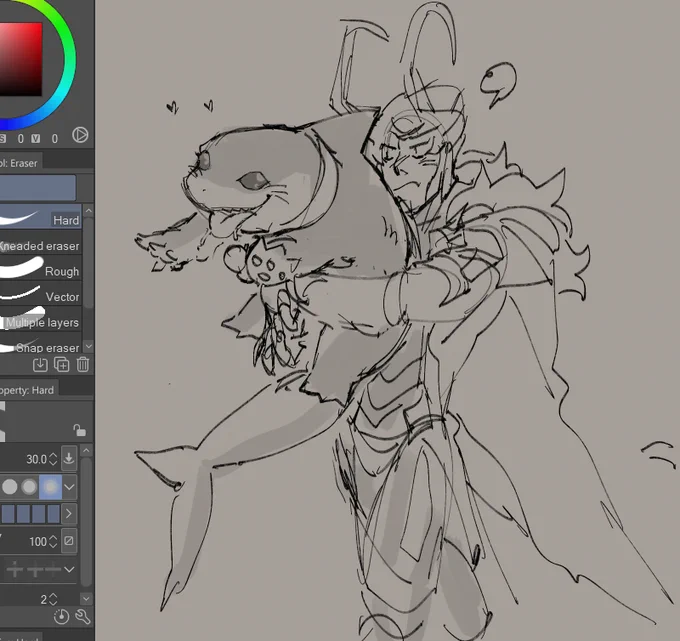The height and width of the screenshot is (641, 680).
Task: Select the Hard eraser sub tool
Action: point(41,216)
